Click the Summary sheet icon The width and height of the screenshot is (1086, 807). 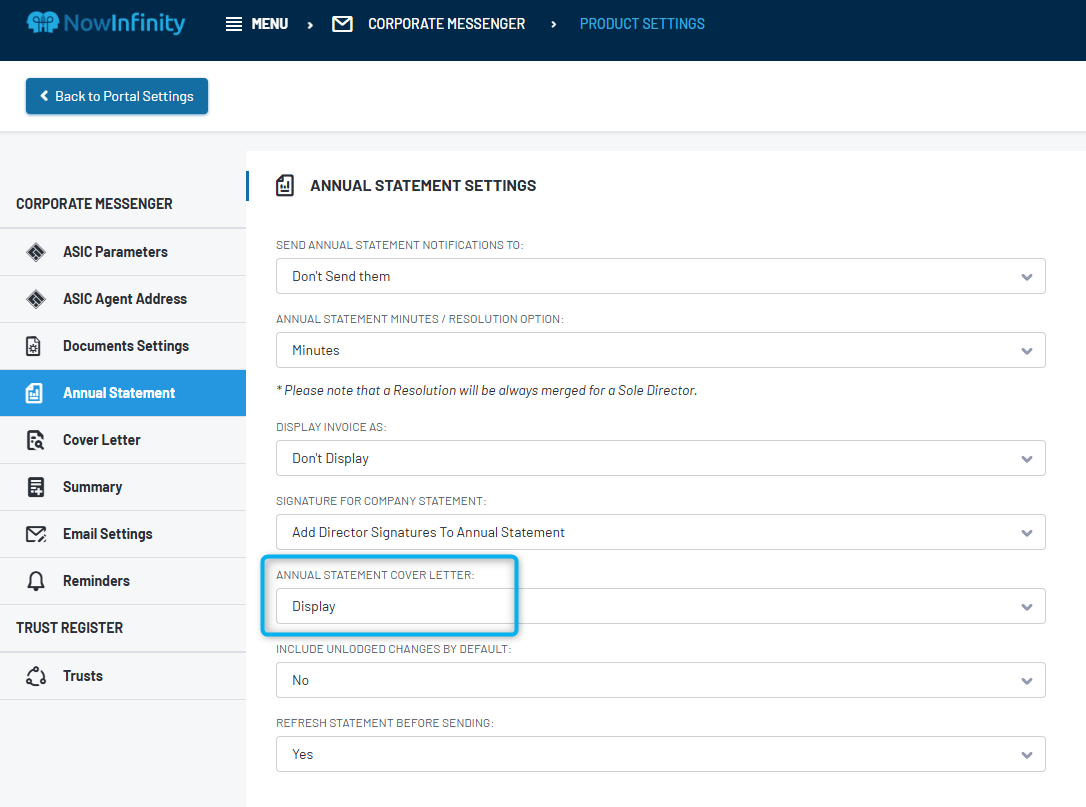(35, 487)
